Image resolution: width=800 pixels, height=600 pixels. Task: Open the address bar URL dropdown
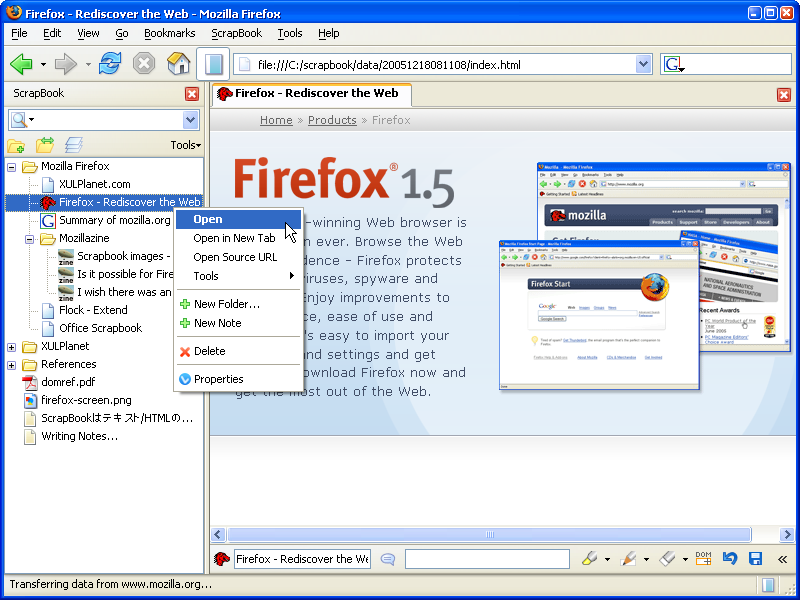[x=643, y=64]
